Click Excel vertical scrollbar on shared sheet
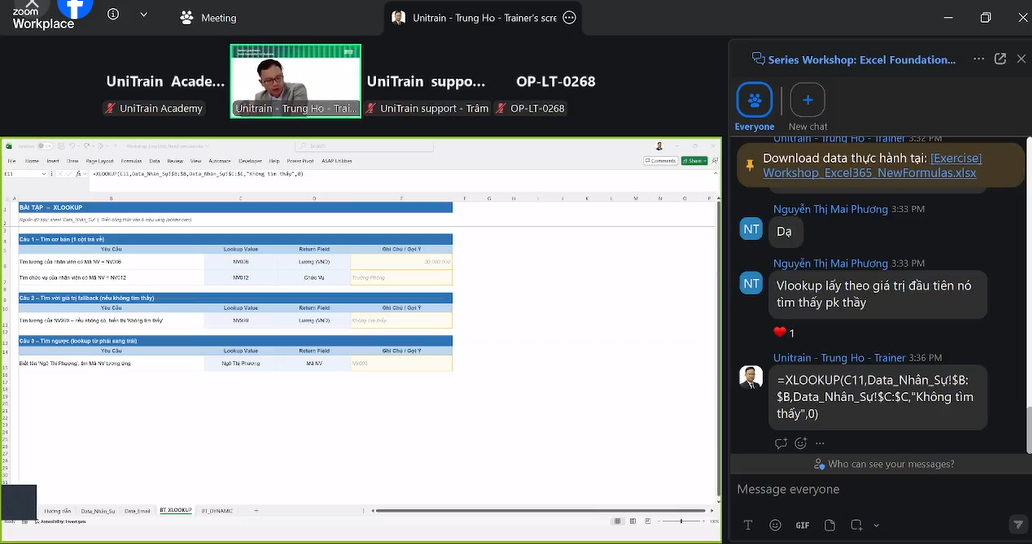The height and width of the screenshot is (544, 1032). click(717, 349)
